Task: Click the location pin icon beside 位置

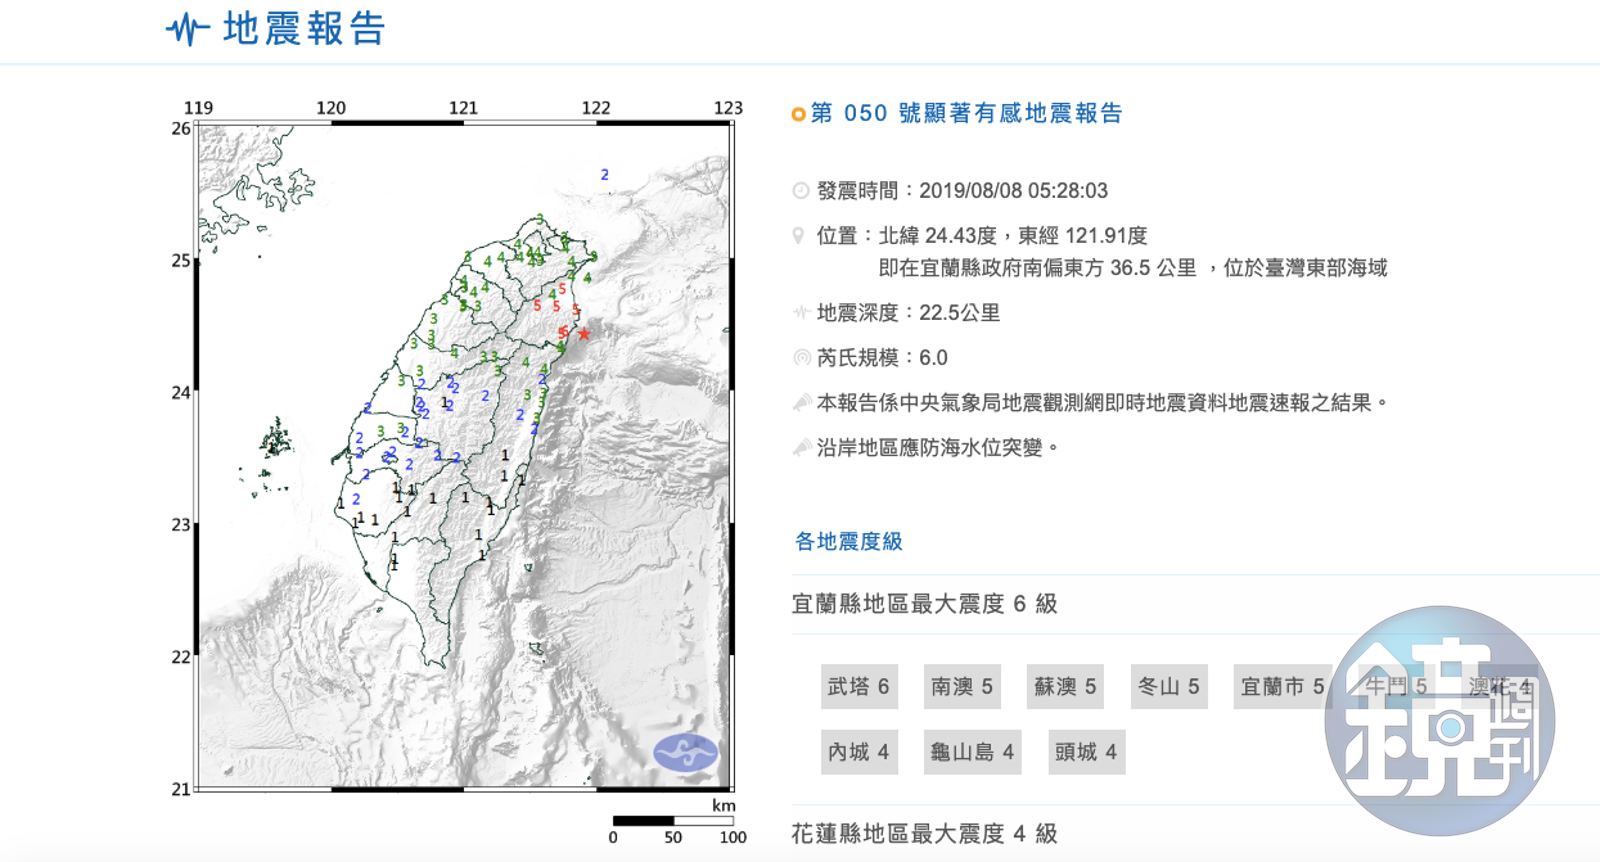Action: 798,236
